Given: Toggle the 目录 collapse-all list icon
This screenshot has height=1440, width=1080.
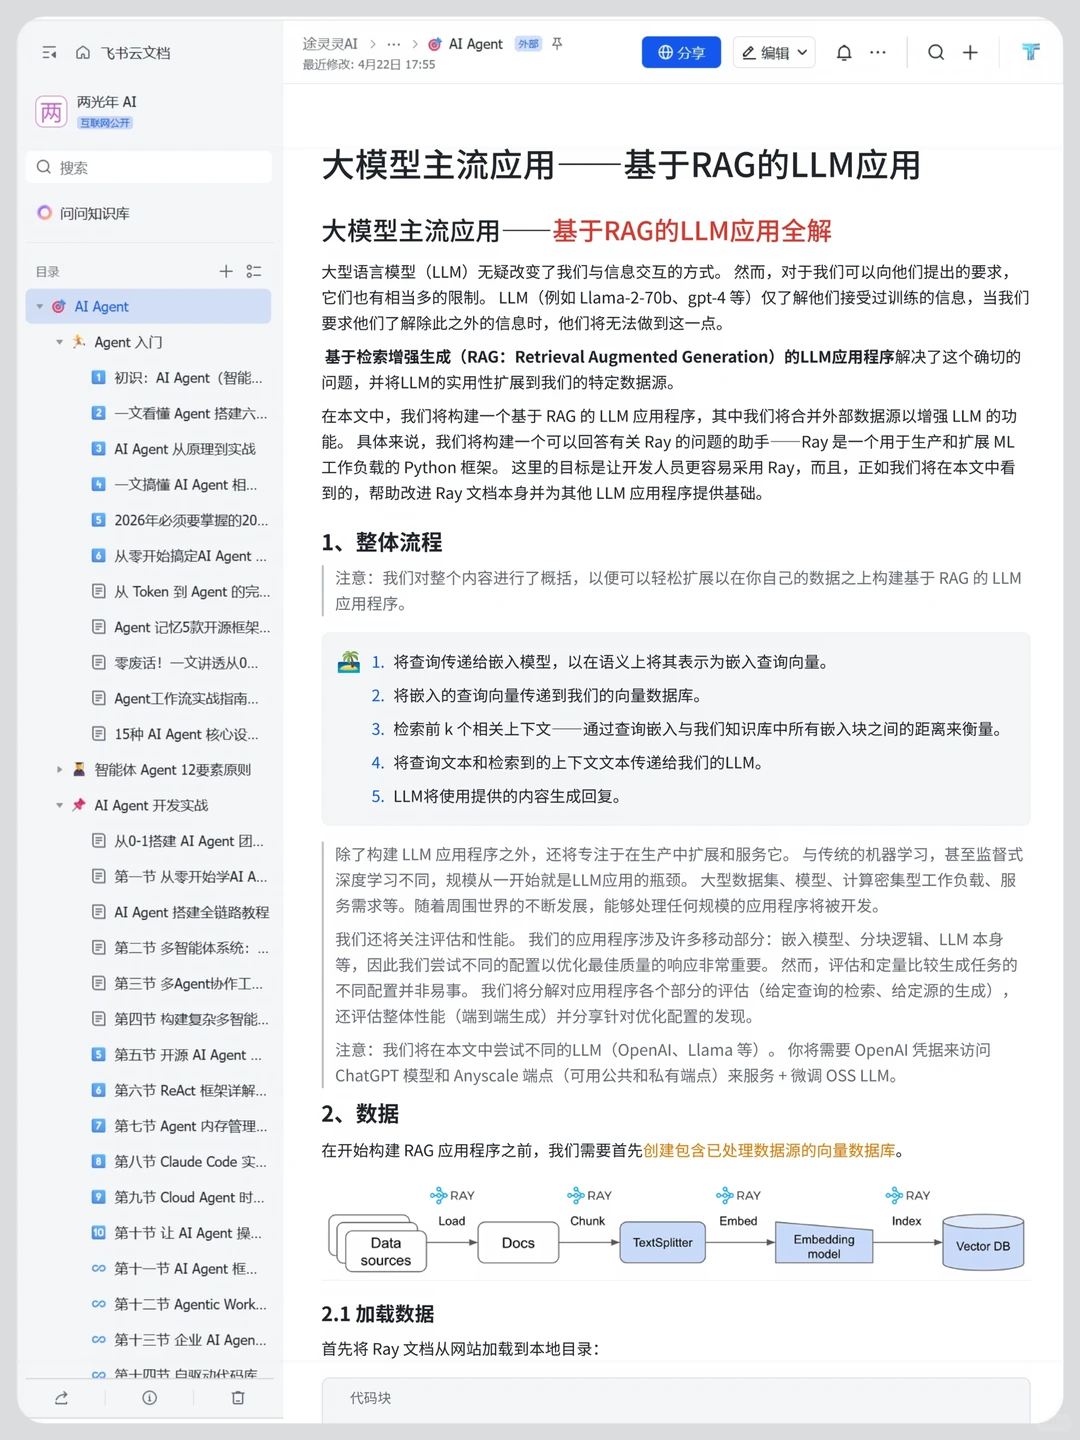Looking at the screenshot, I should [254, 271].
